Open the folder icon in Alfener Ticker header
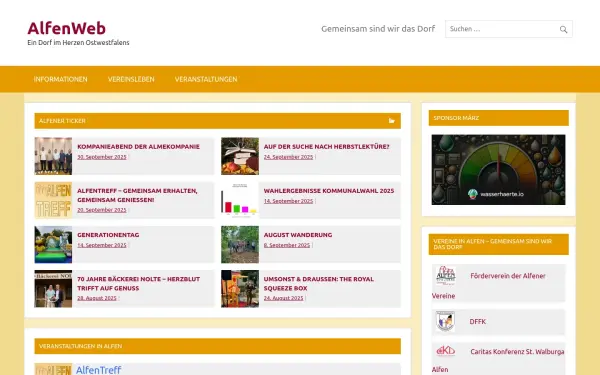The height and width of the screenshot is (375, 600). tap(391, 121)
